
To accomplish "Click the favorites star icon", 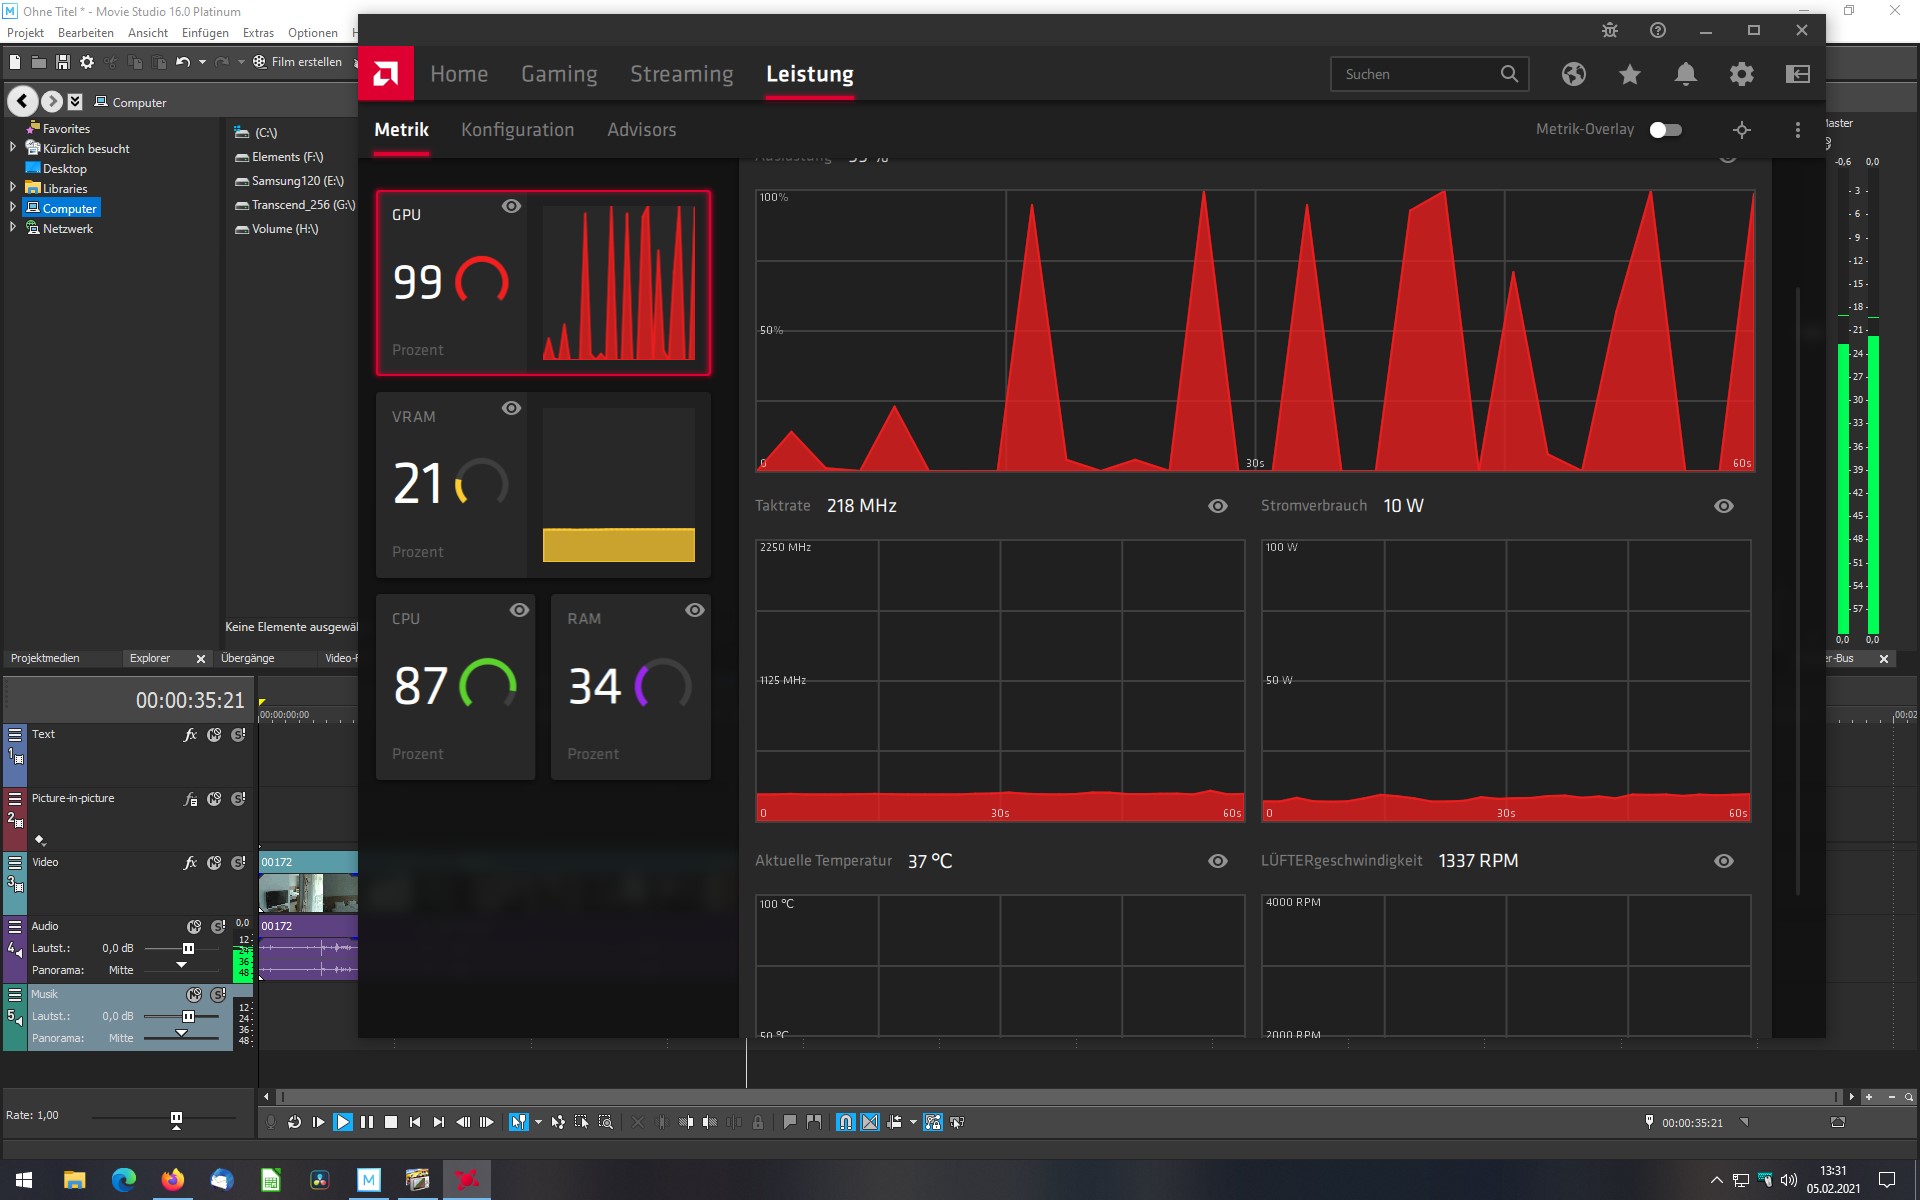I will tap(1630, 74).
